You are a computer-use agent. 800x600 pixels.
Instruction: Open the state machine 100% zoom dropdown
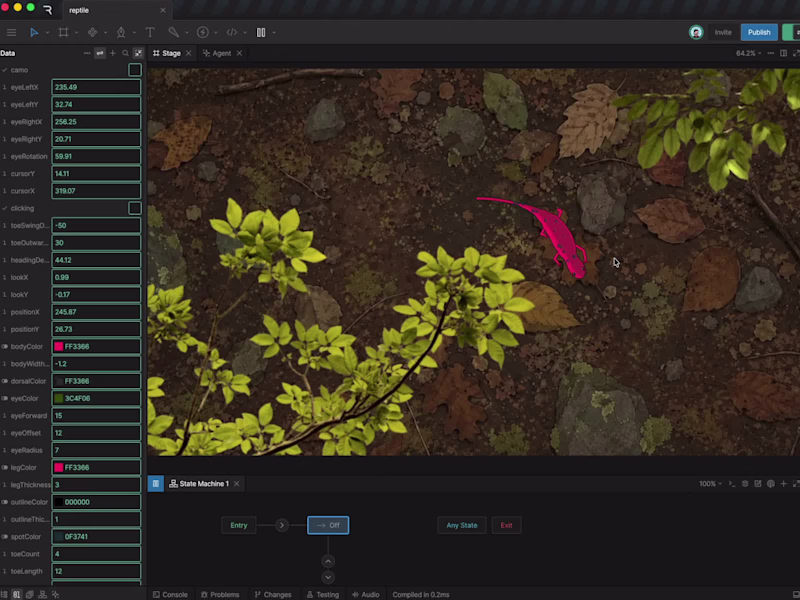[x=710, y=484]
